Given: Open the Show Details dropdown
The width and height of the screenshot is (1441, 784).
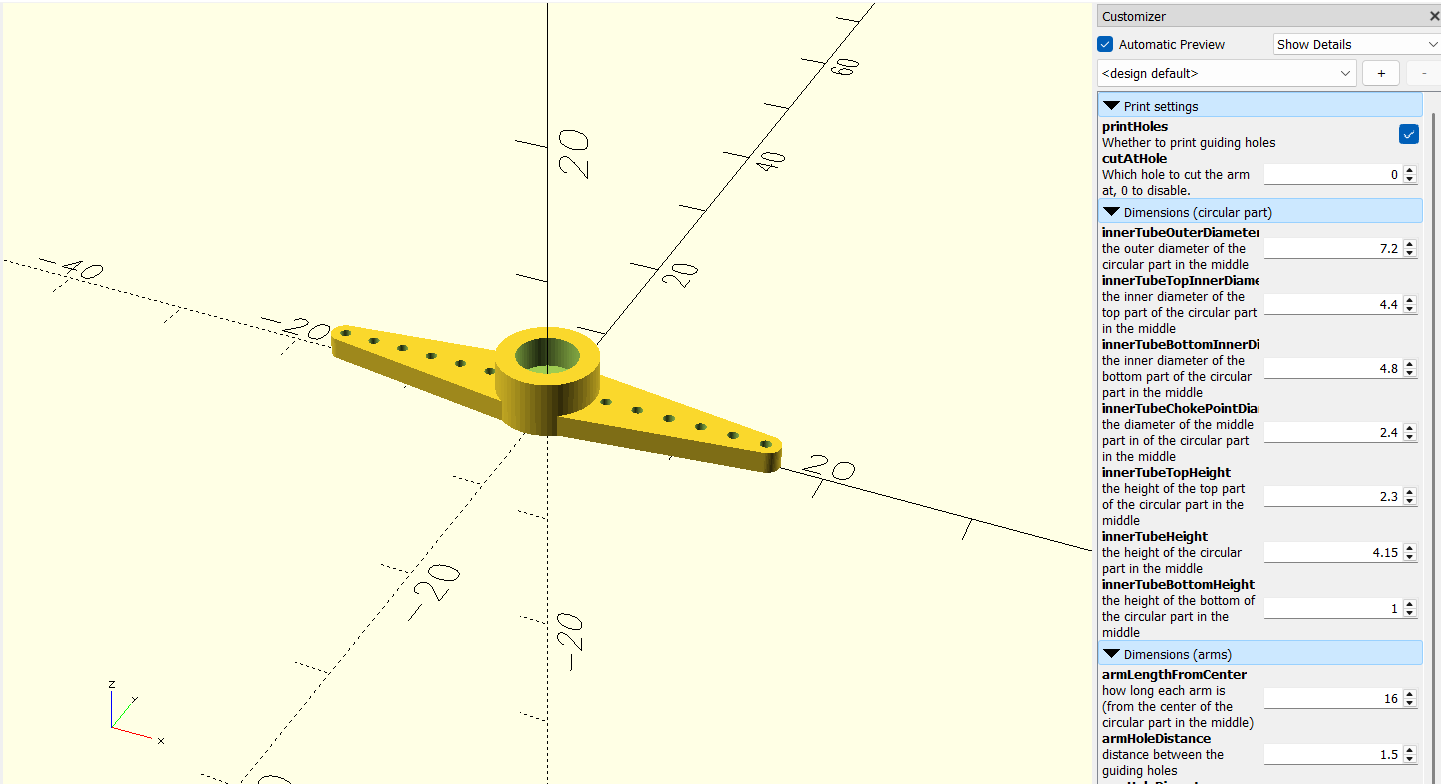Looking at the screenshot, I should pyautogui.click(x=1357, y=44).
